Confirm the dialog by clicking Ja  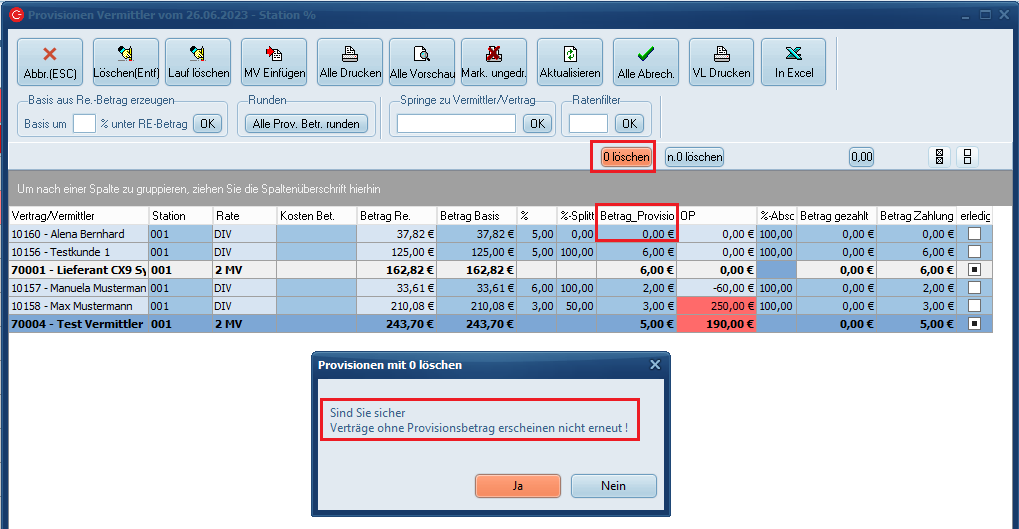pos(518,485)
